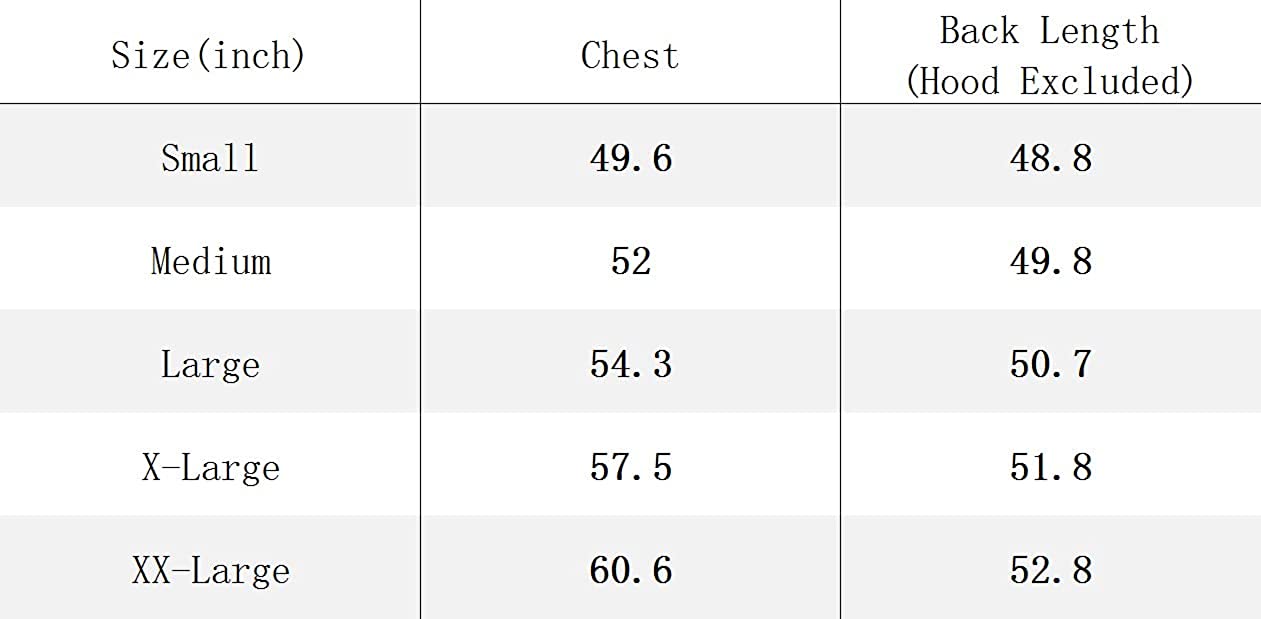Click the X-Large size row label
Viewport: 1261px width, 619px height.
[210, 468]
